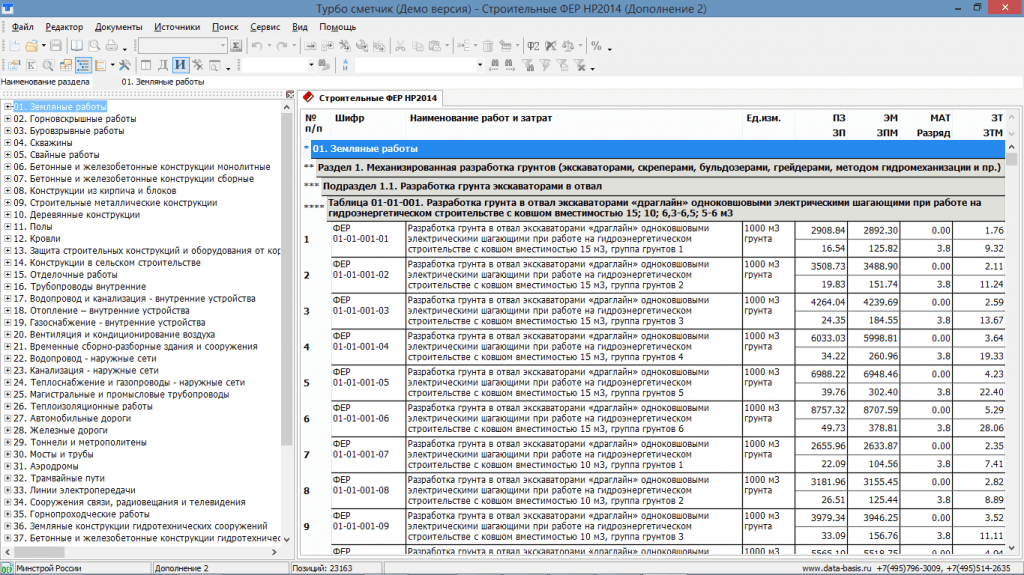This screenshot has width=1024, height=575.
Task: Click the two-pane layout icon
Action: pos(146,65)
